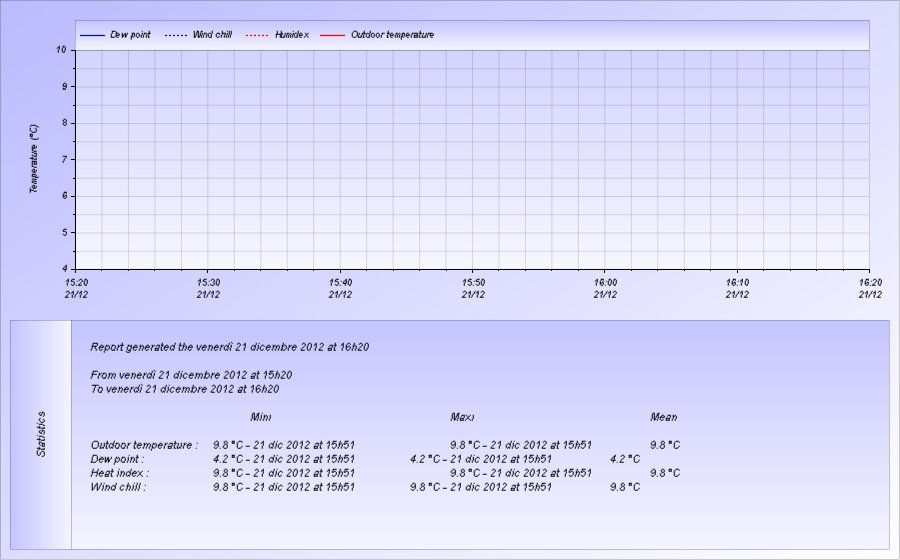Click the 16:10 21/12 time axis label
Viewport: 900px width, 560px height.
click(737, 289)
